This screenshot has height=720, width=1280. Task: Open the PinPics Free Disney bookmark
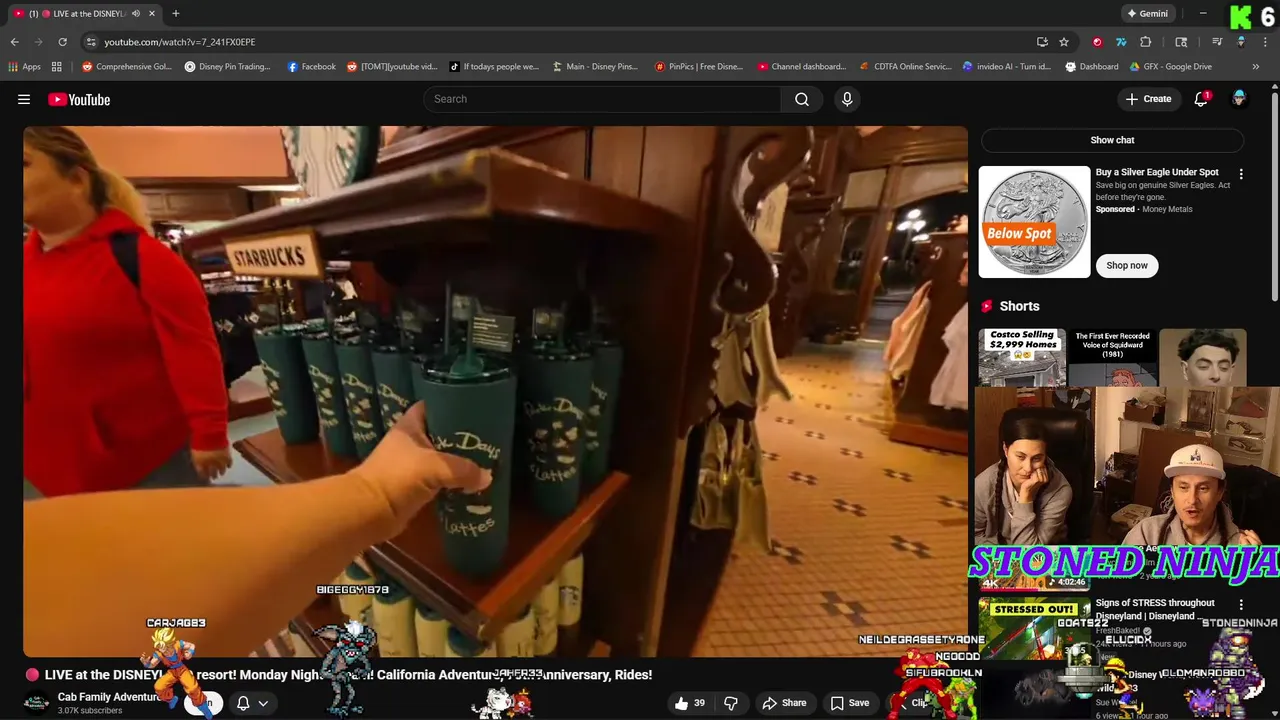coord(699,67)
